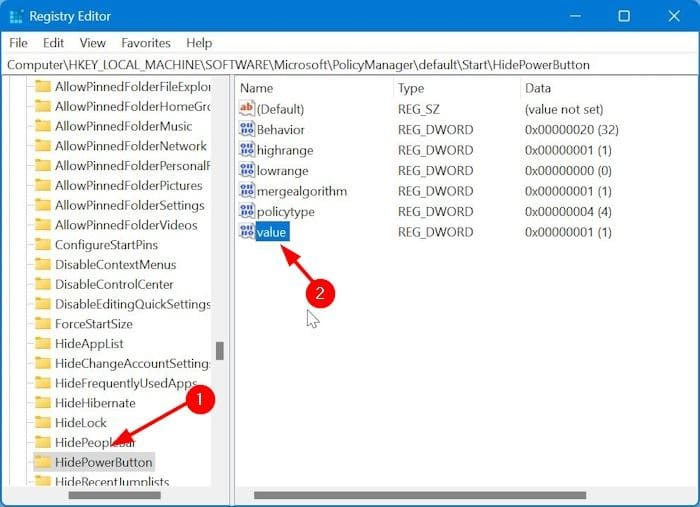Click the DWORD icon beside value entry

point(246,232)
